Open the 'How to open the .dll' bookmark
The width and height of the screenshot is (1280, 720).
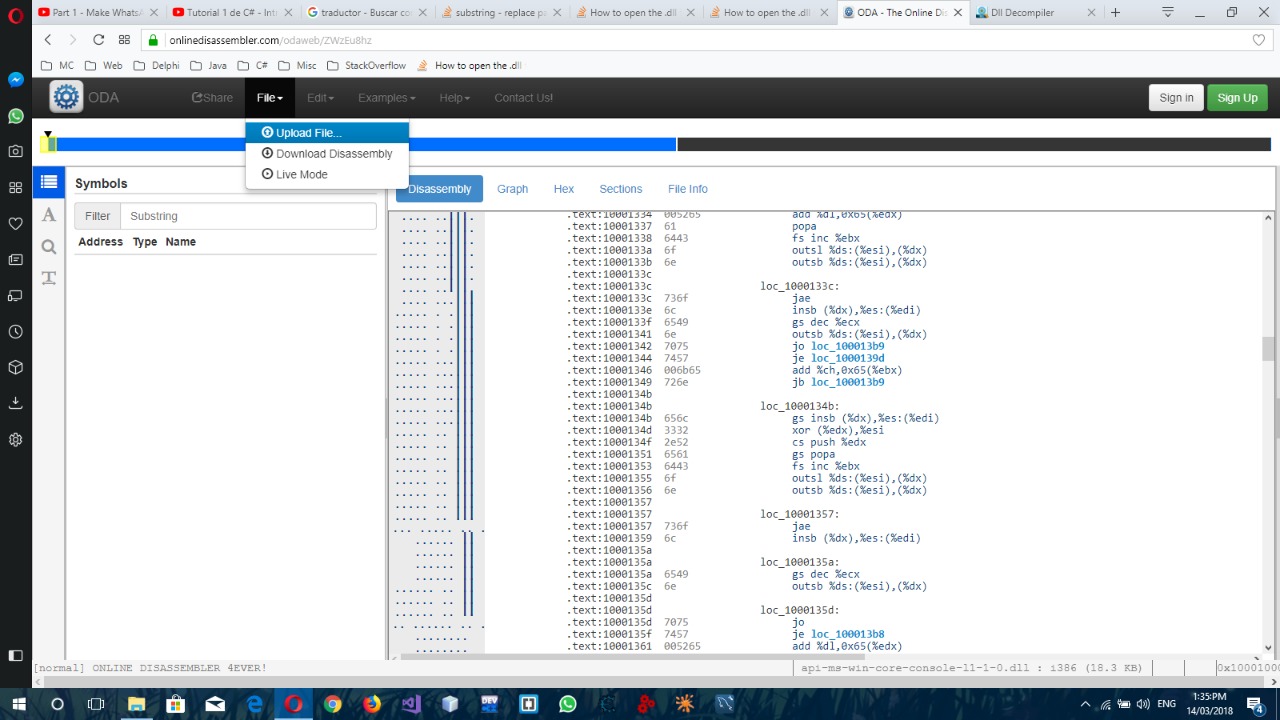[x=470, y=65]
